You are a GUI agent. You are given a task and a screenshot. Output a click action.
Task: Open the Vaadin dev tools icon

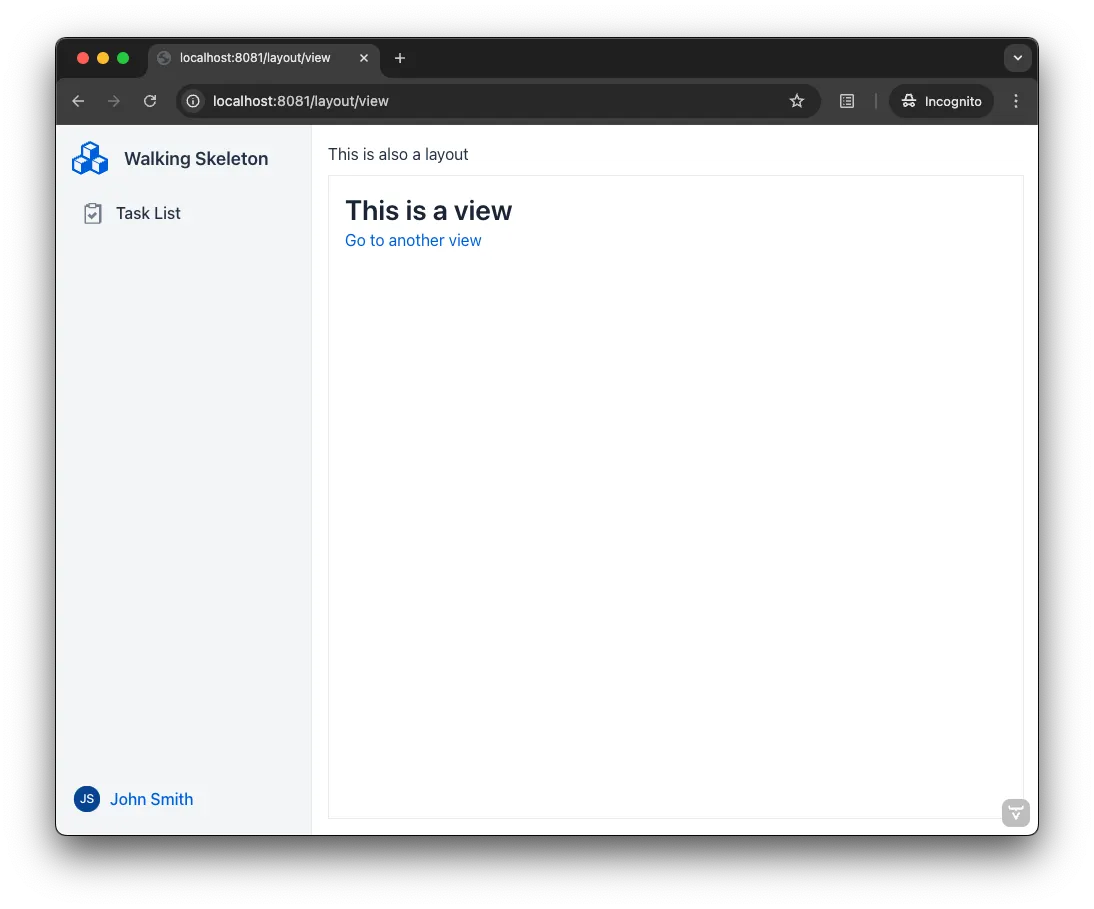1016,813
